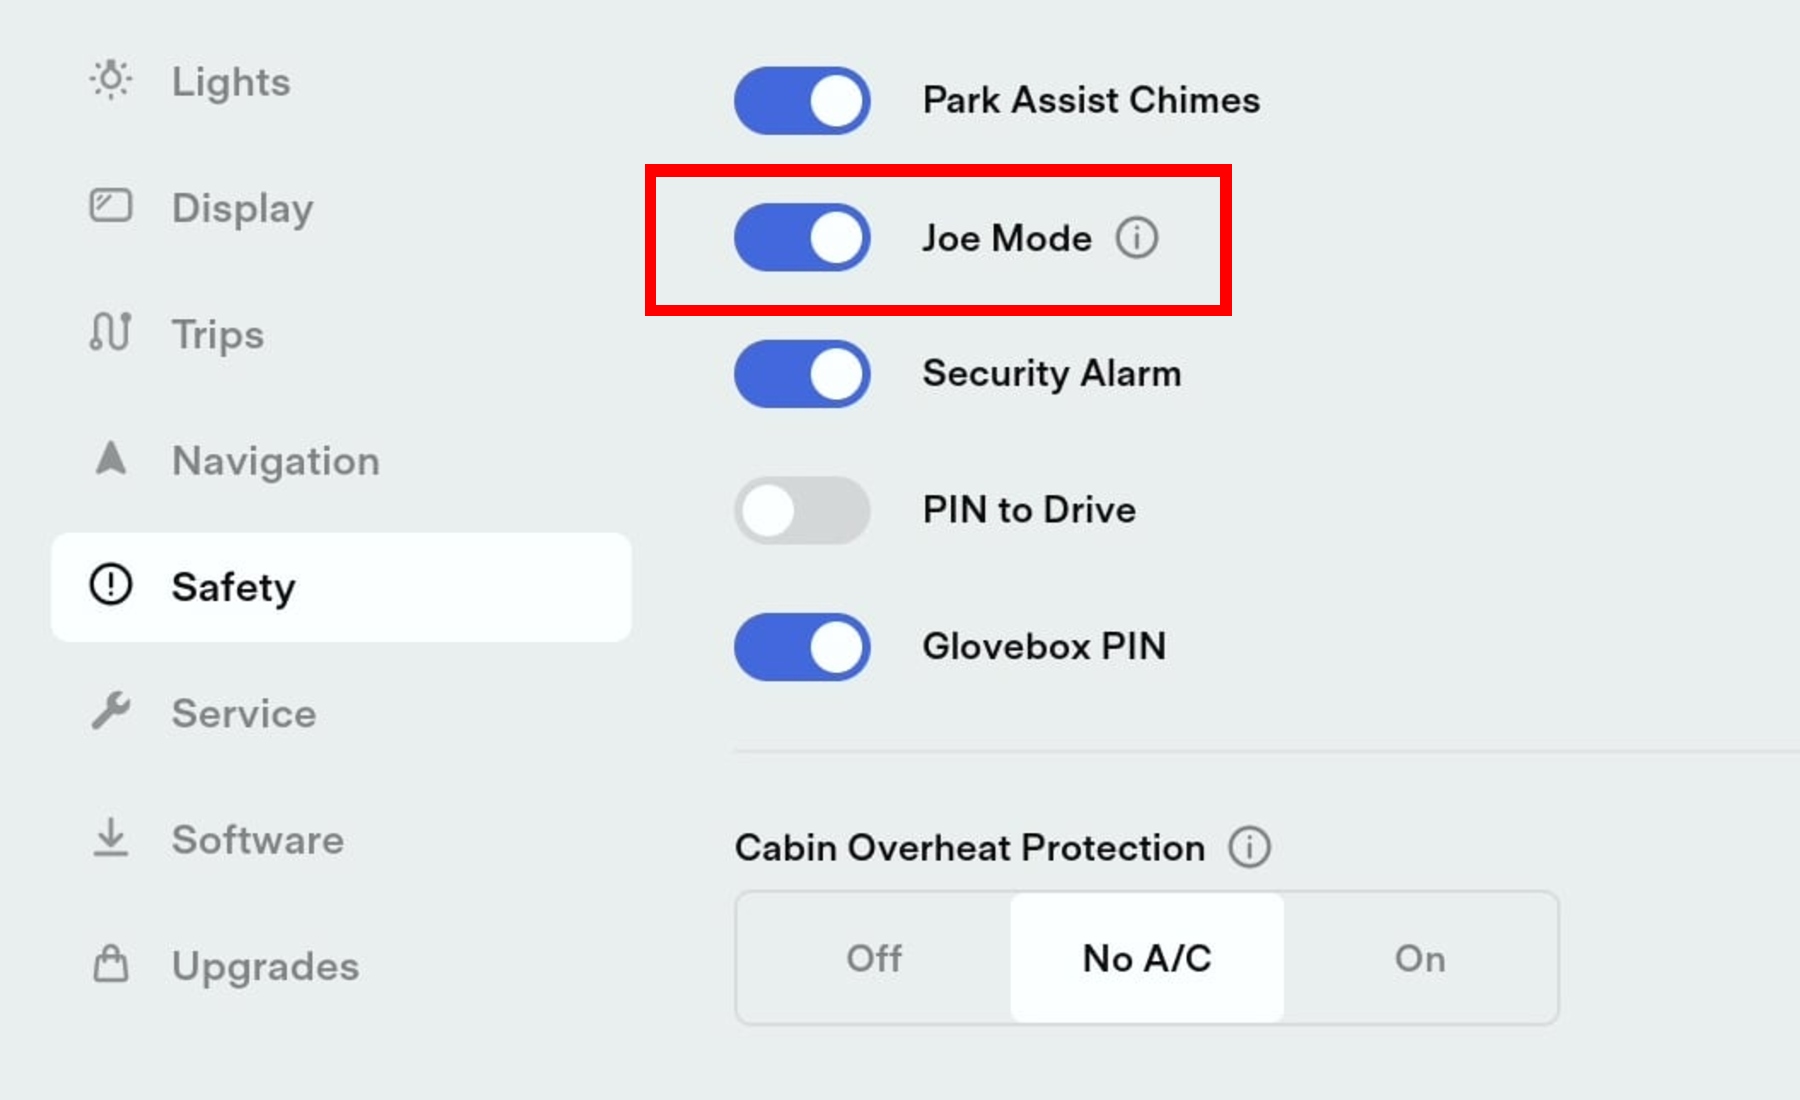Open the Safety settings tab
The height and width of the screenshot is (1100, 1800).
(x=340, y=587)
